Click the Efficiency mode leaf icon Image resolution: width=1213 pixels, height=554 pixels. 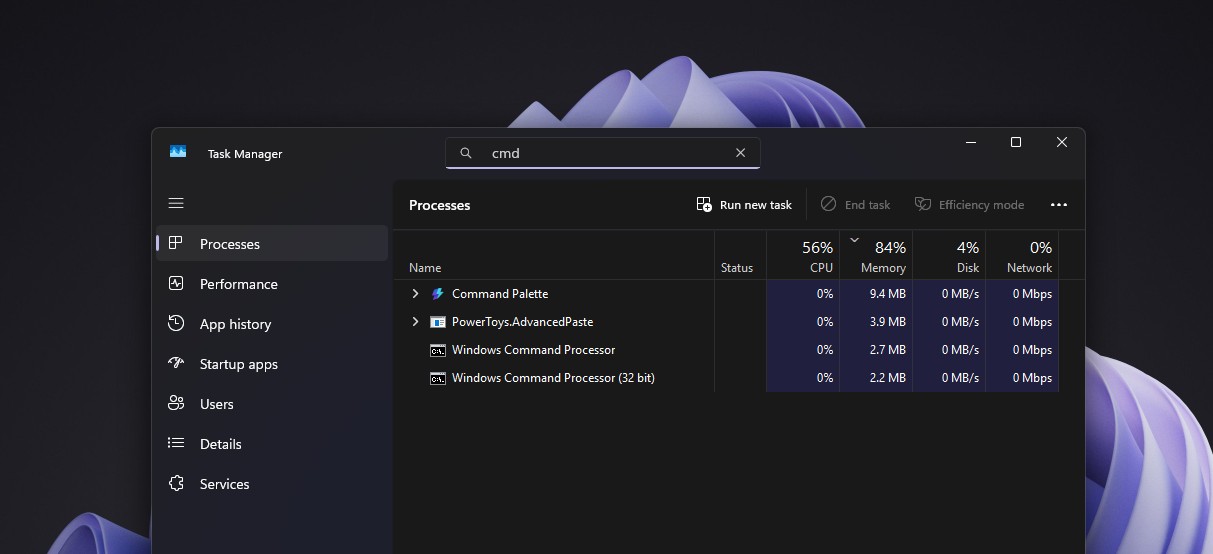point(923,204)
